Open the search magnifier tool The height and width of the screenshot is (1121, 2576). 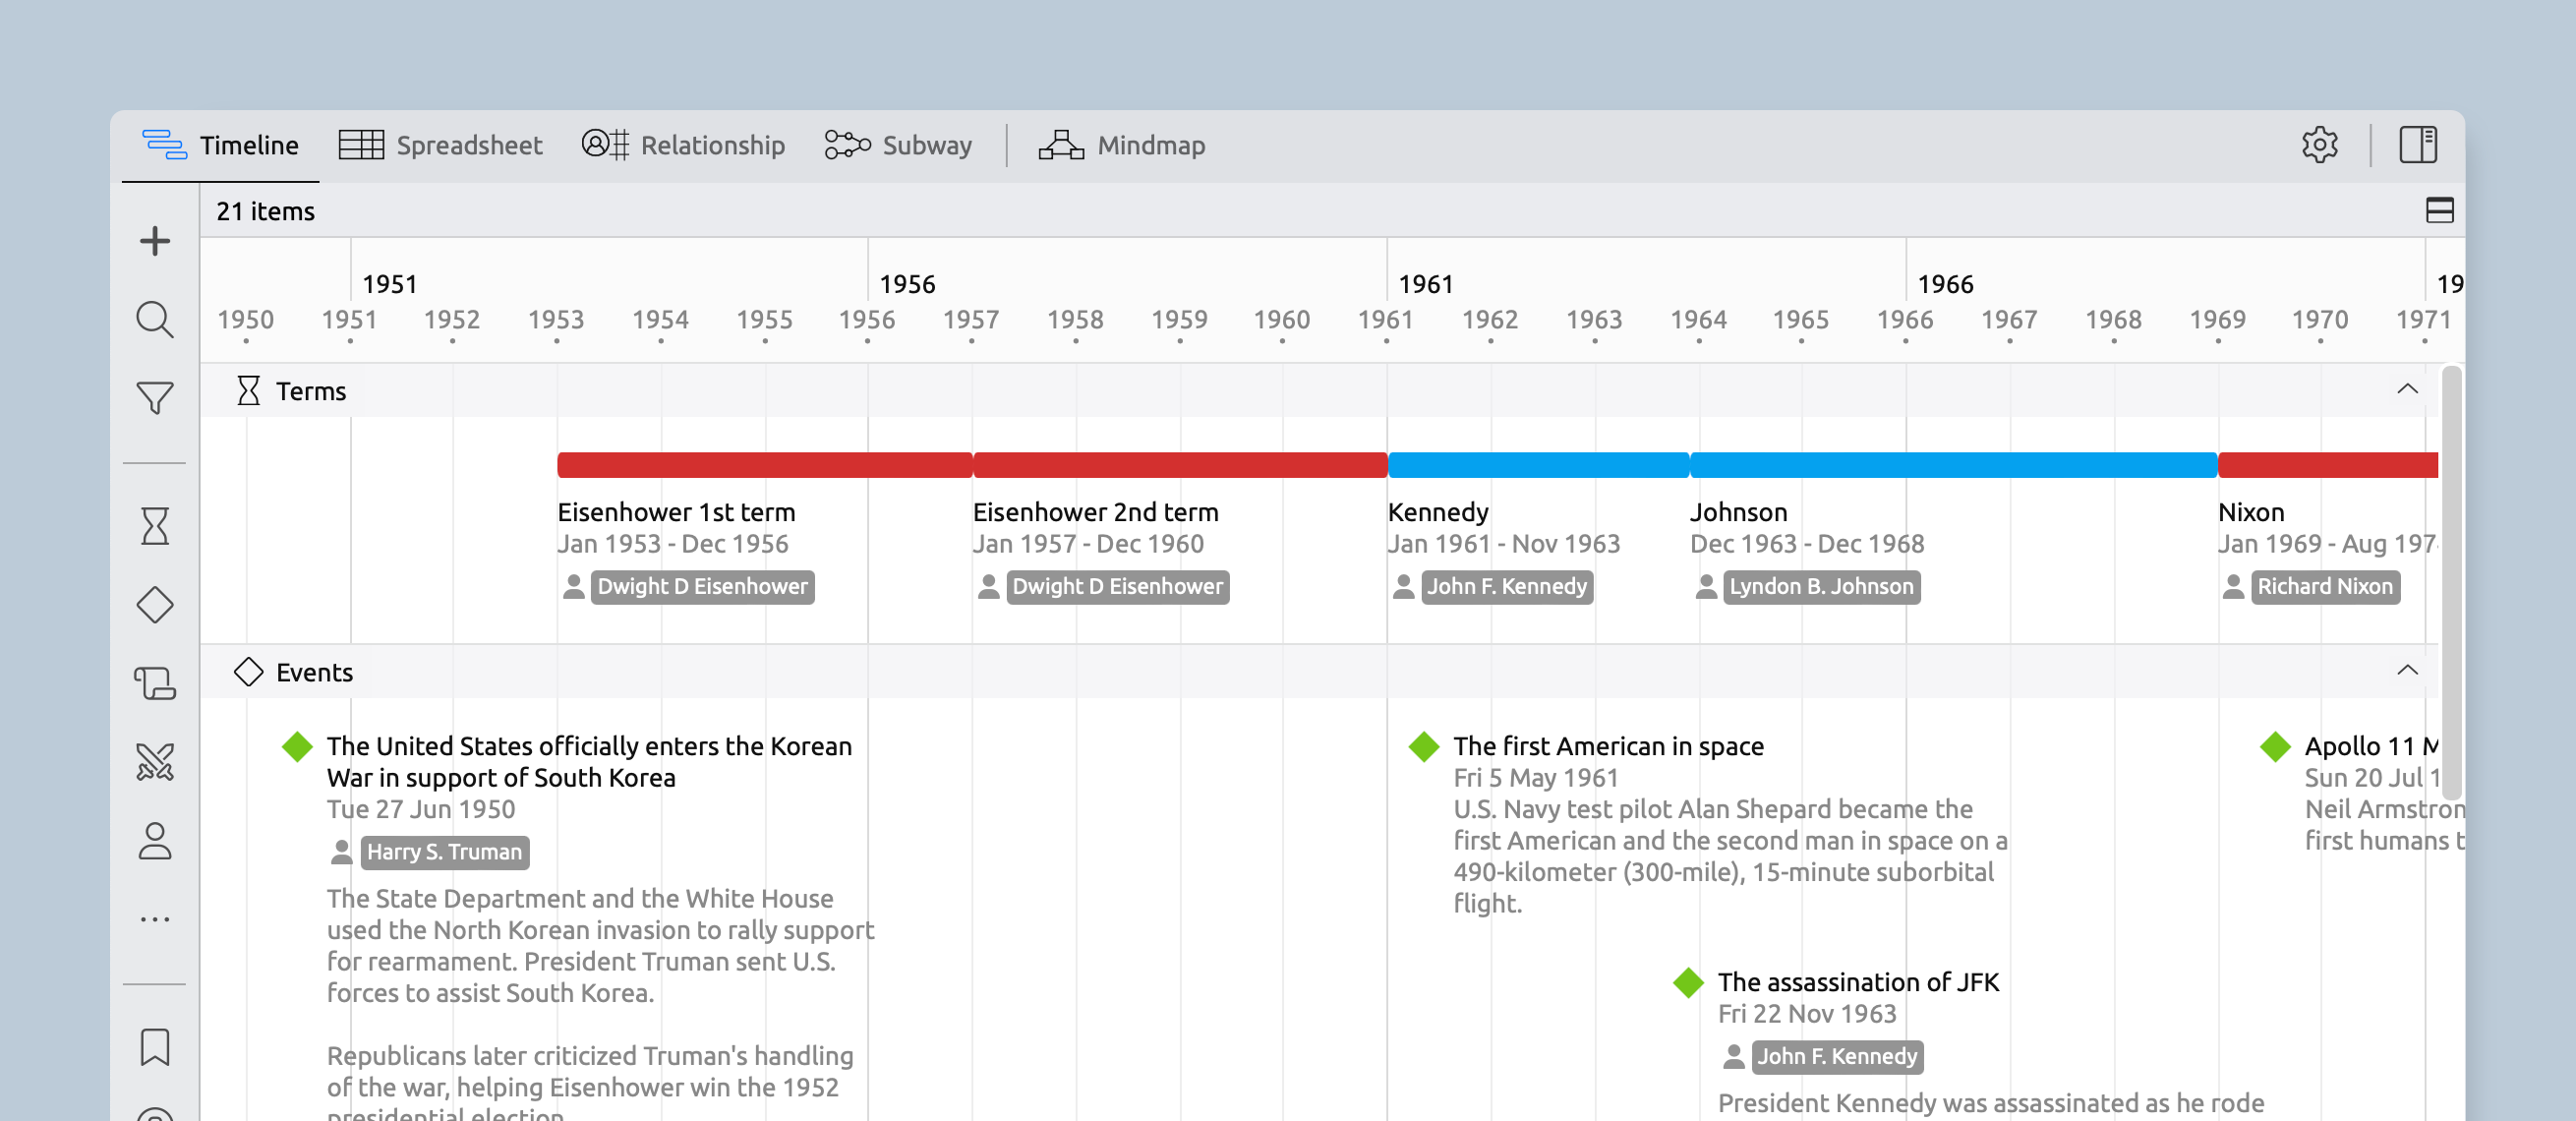(x=155, y=320)
